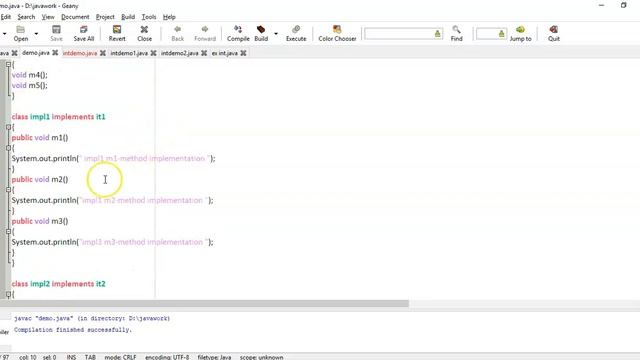Click 'Compilation finished successfully.' message
The image size is (640, 360).
pyautogui.click(x=73, y=329)
